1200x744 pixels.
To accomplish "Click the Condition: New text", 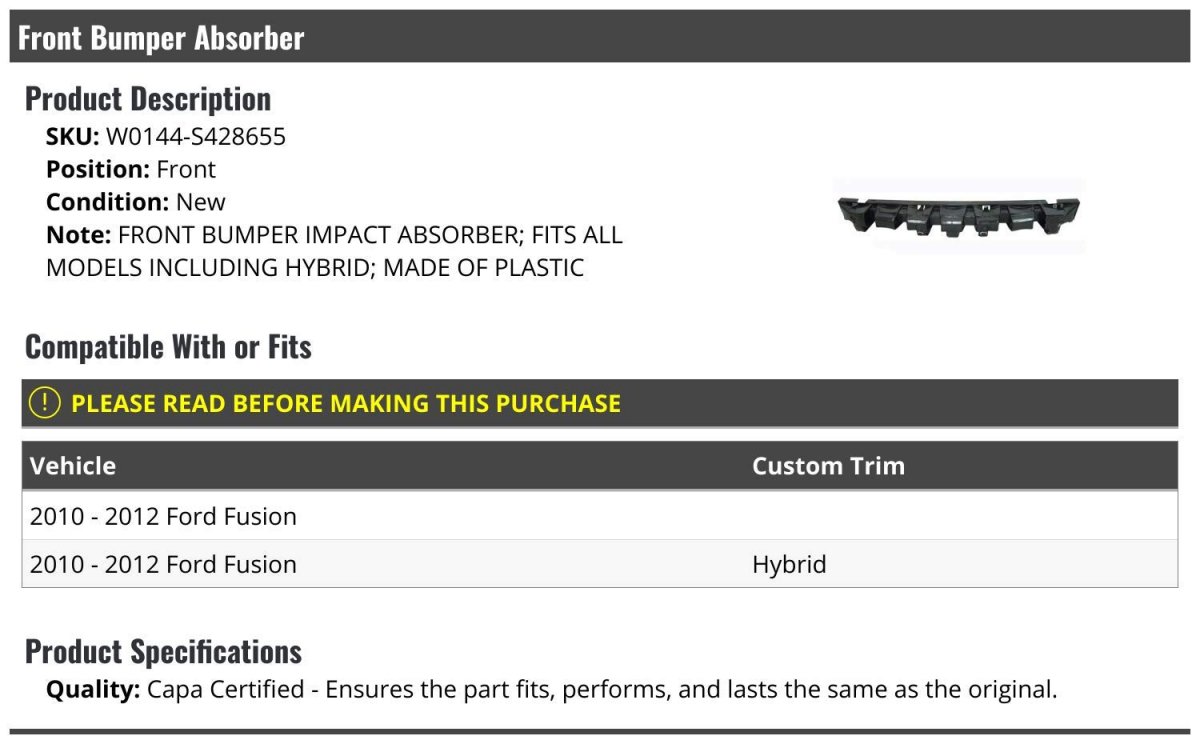I will pyautogui.click(x=136, y=201).
